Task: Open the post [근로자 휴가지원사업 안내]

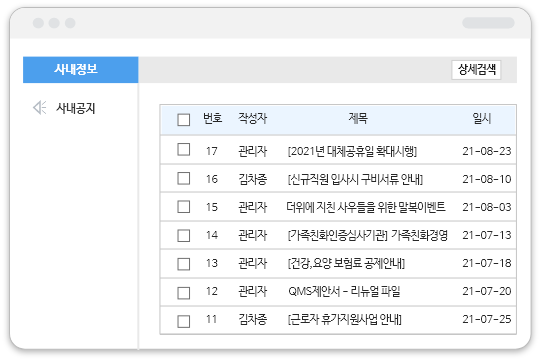Action: [345, 319]
